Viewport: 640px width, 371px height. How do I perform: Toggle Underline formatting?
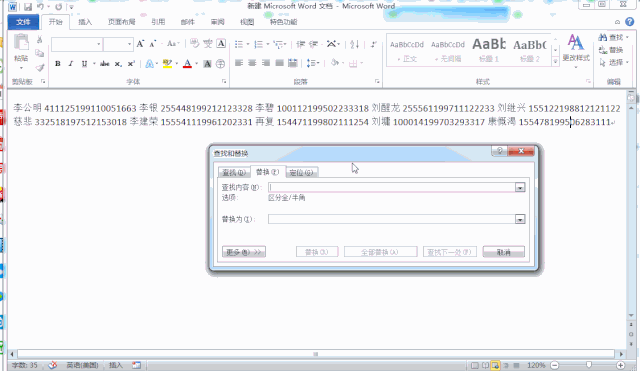[x=84, y=64]
